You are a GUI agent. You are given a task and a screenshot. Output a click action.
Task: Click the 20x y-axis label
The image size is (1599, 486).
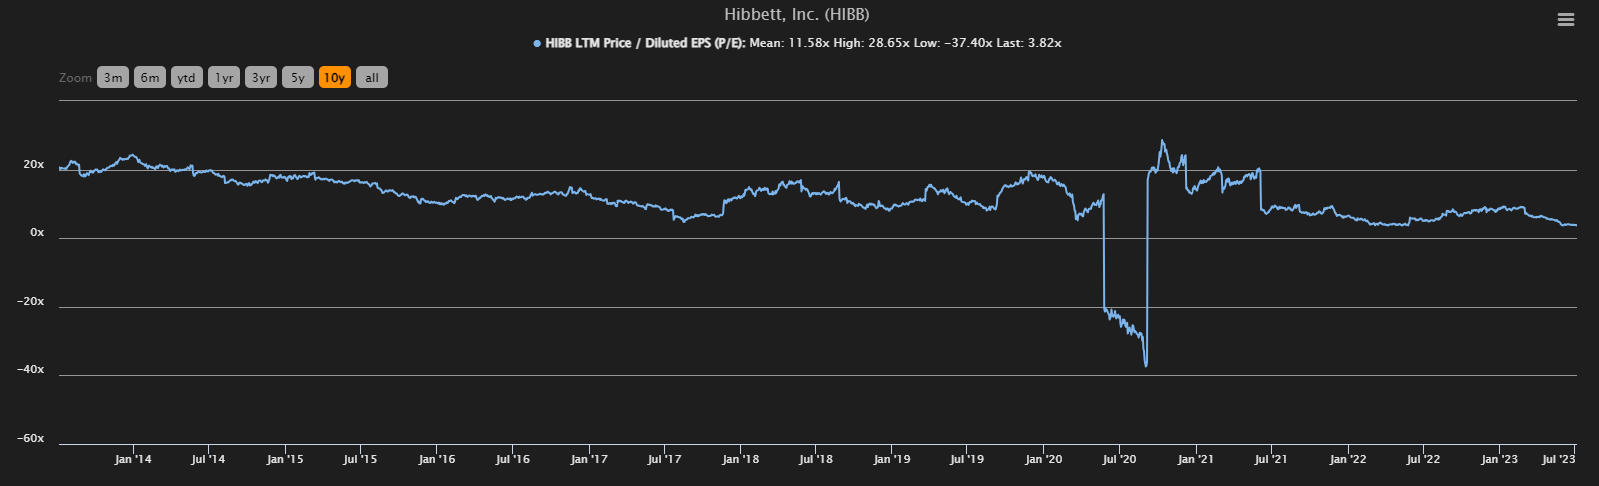(34, 164)
